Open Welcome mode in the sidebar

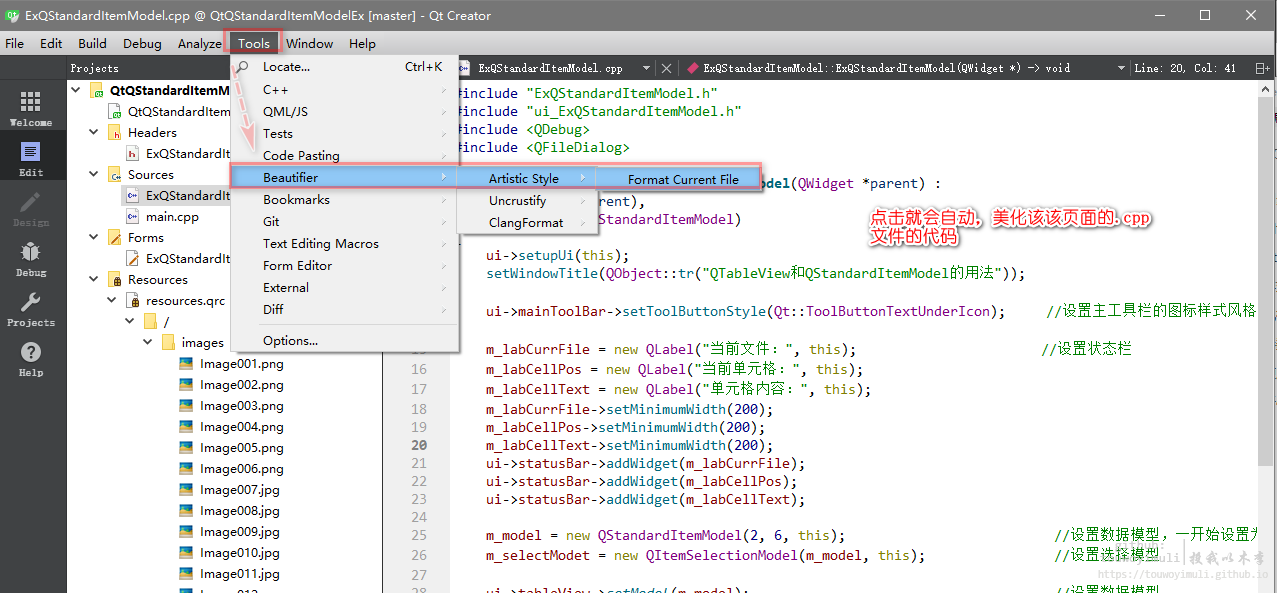[31, 108]
